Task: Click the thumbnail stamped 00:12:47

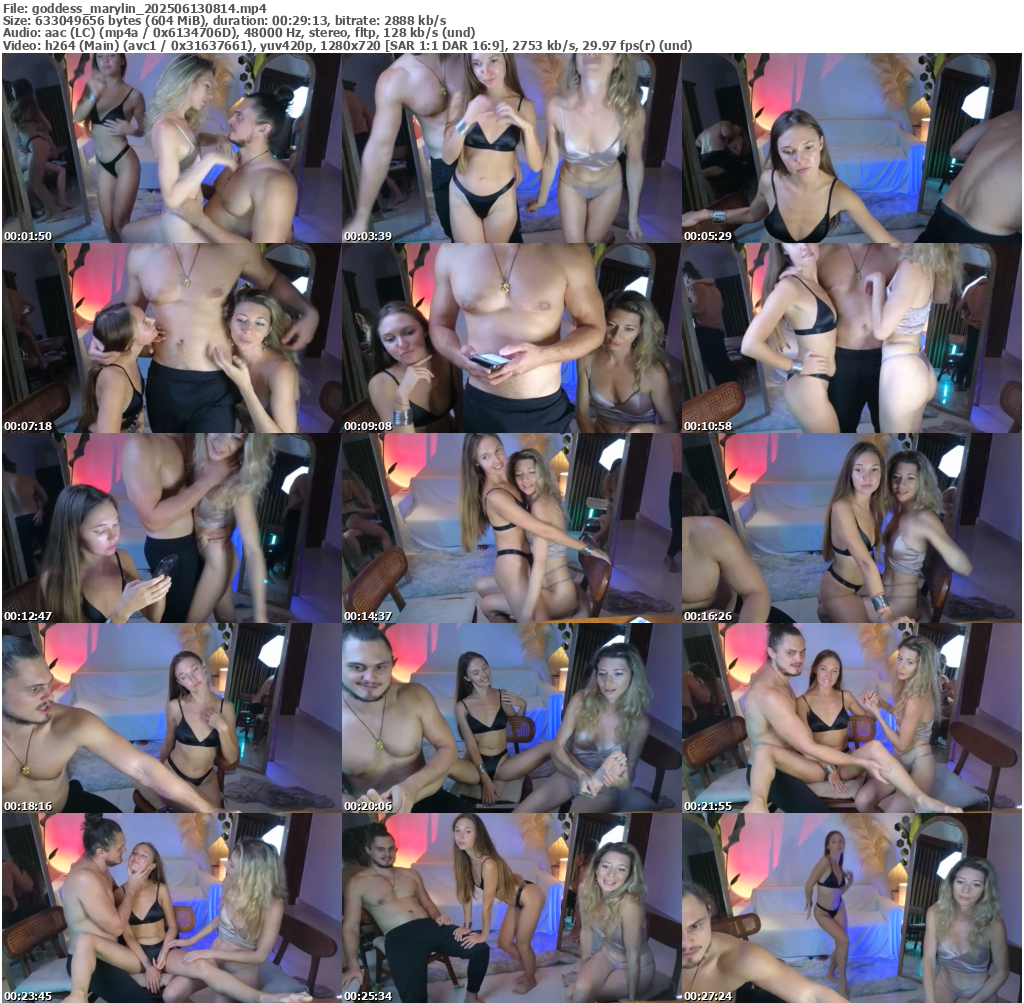Action: (172, 528)
